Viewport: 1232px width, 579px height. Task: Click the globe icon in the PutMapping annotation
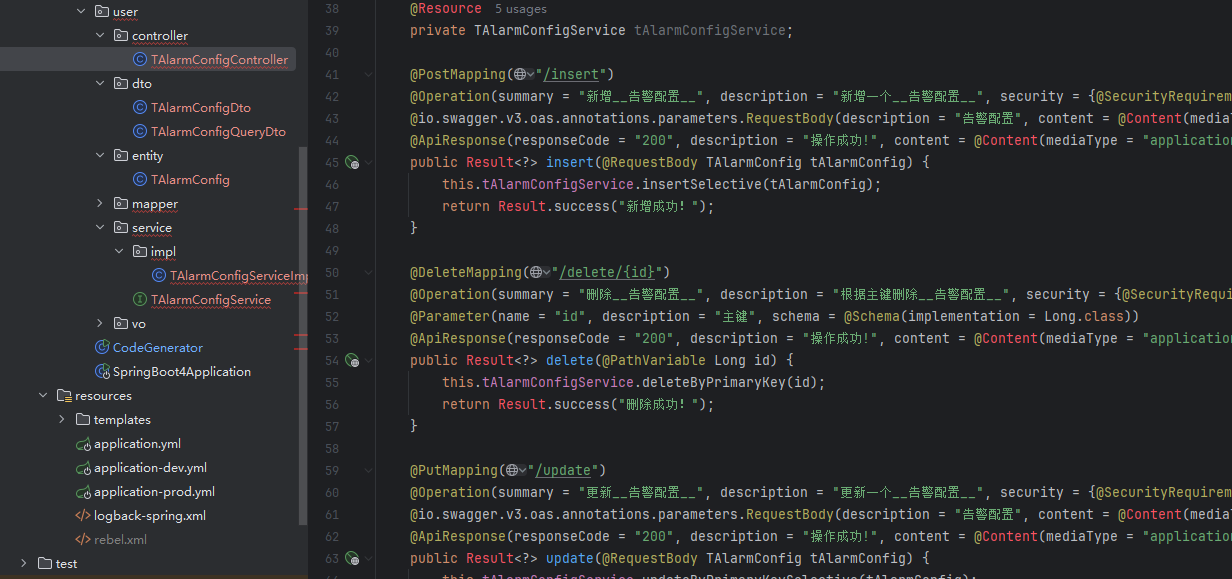point(514,471)
